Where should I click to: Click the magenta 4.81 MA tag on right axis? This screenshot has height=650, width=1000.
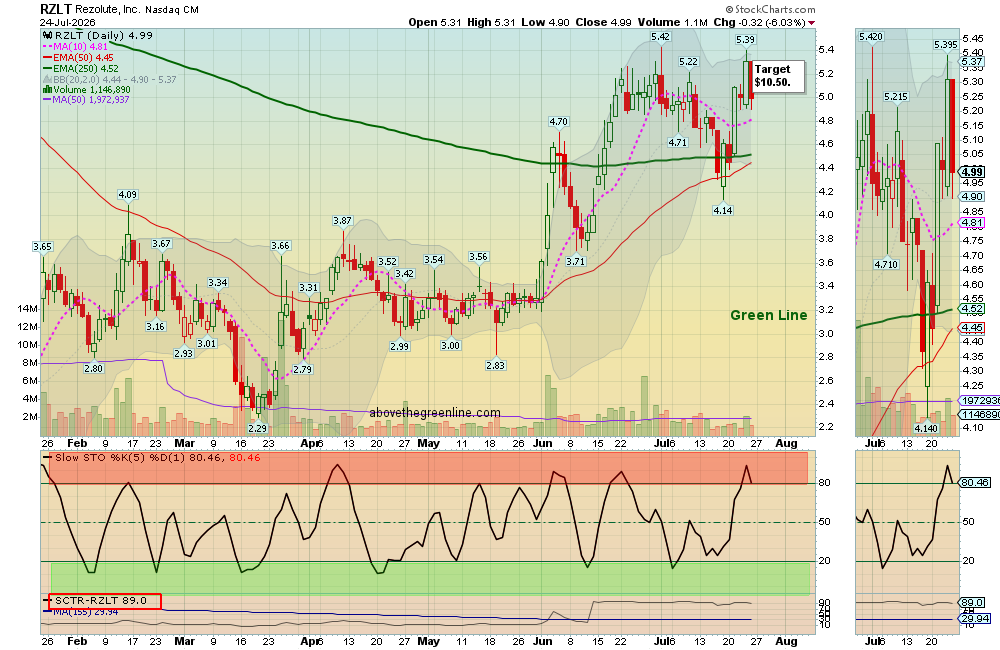coord(973,223)
